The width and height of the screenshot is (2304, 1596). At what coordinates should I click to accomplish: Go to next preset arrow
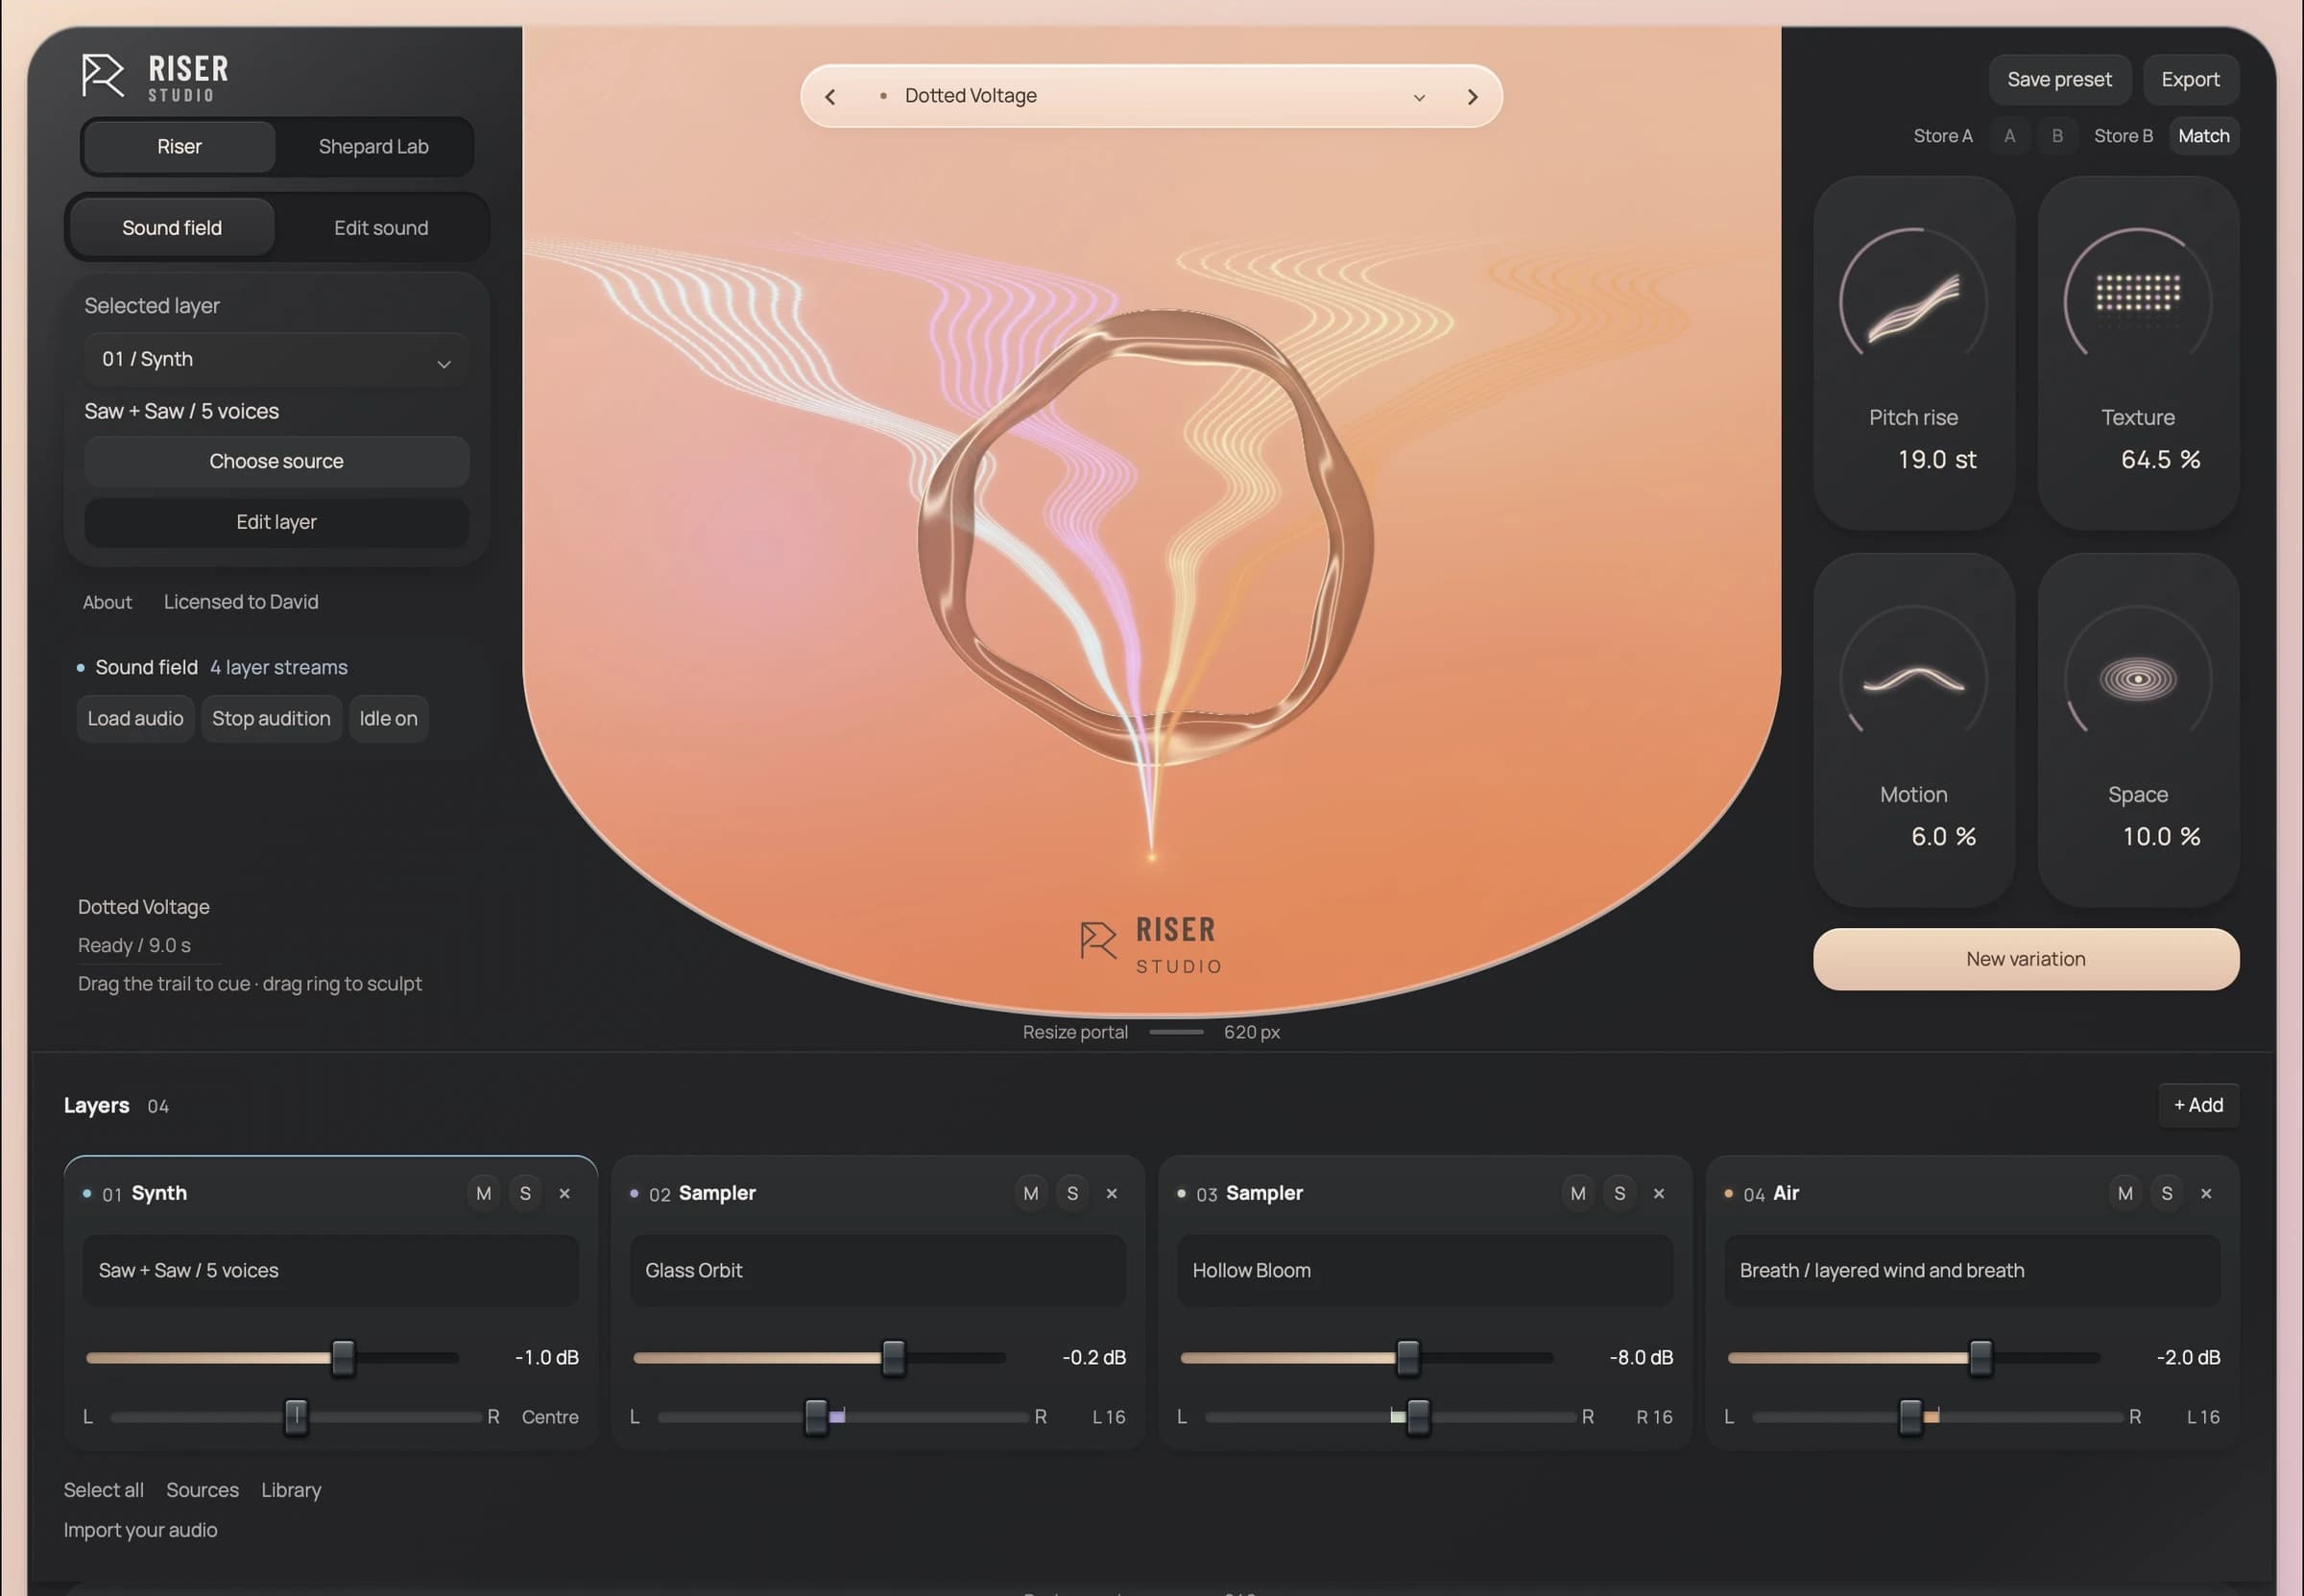click(1472, 97)
